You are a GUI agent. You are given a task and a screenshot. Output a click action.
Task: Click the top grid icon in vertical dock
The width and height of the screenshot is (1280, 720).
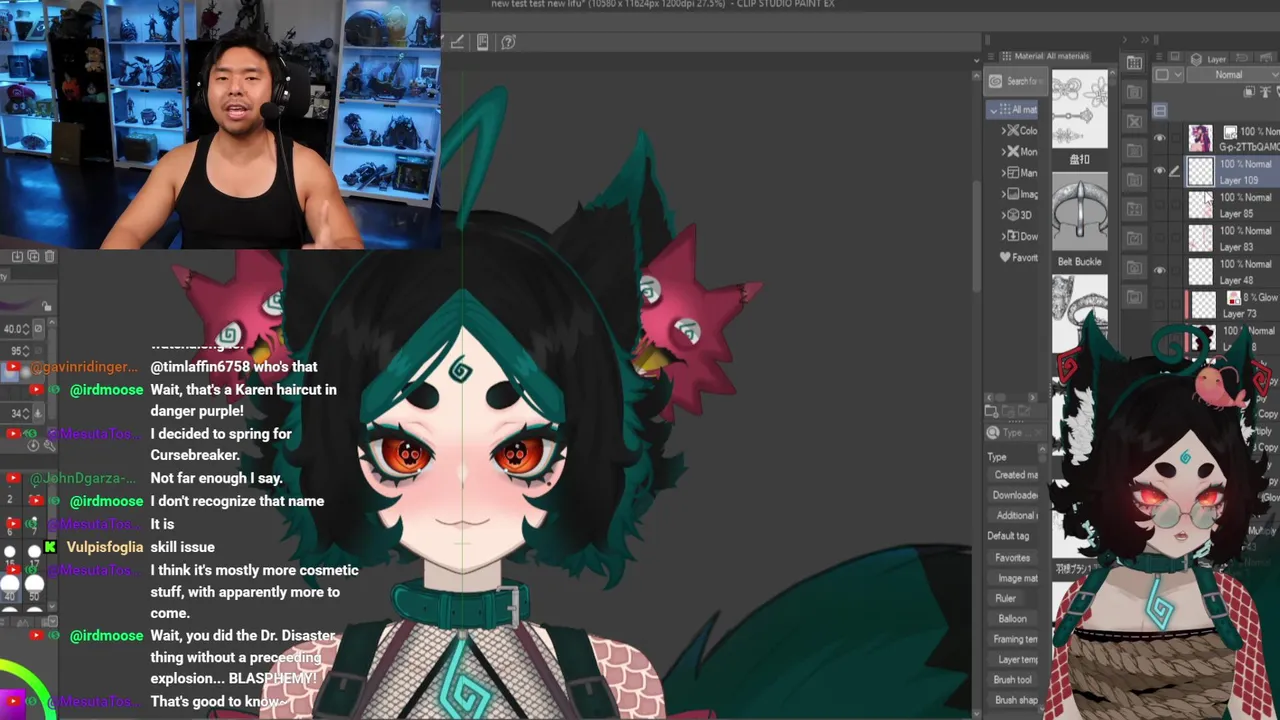(x=1134, y=63)
